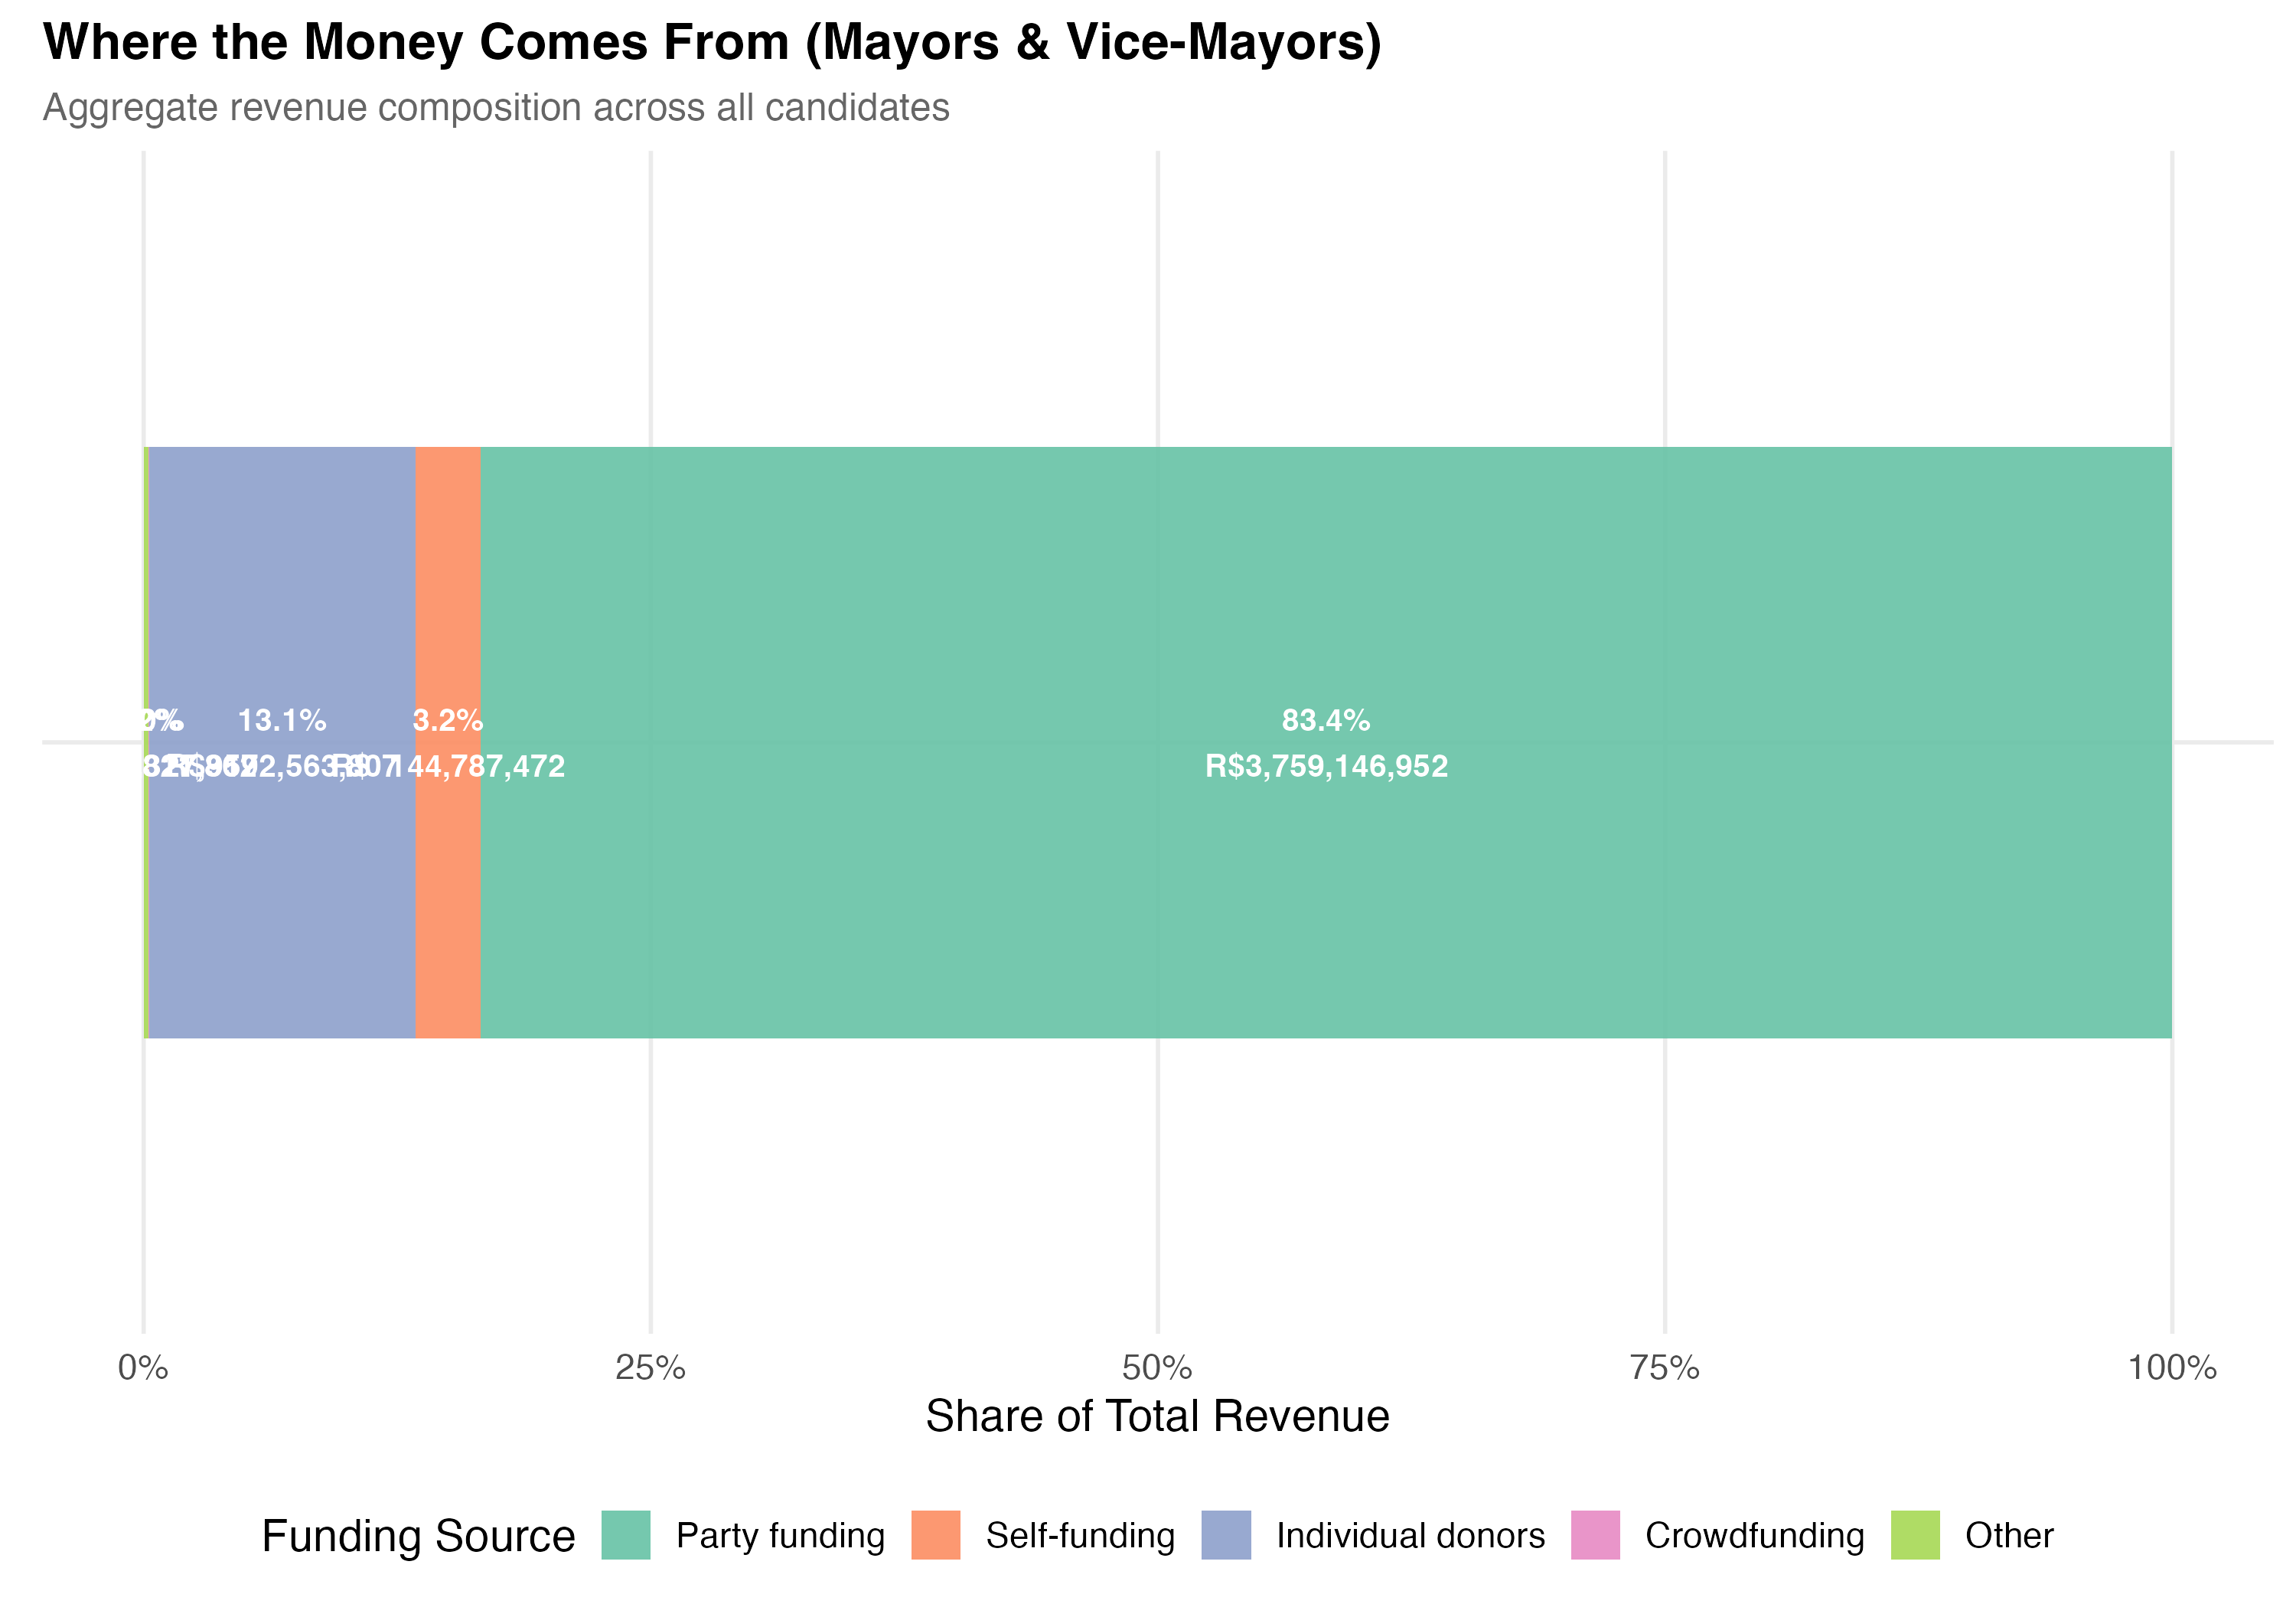2296x1607 pixels.
Task: Click the 100% axis tick label
Action: tap(2172, 1368)
